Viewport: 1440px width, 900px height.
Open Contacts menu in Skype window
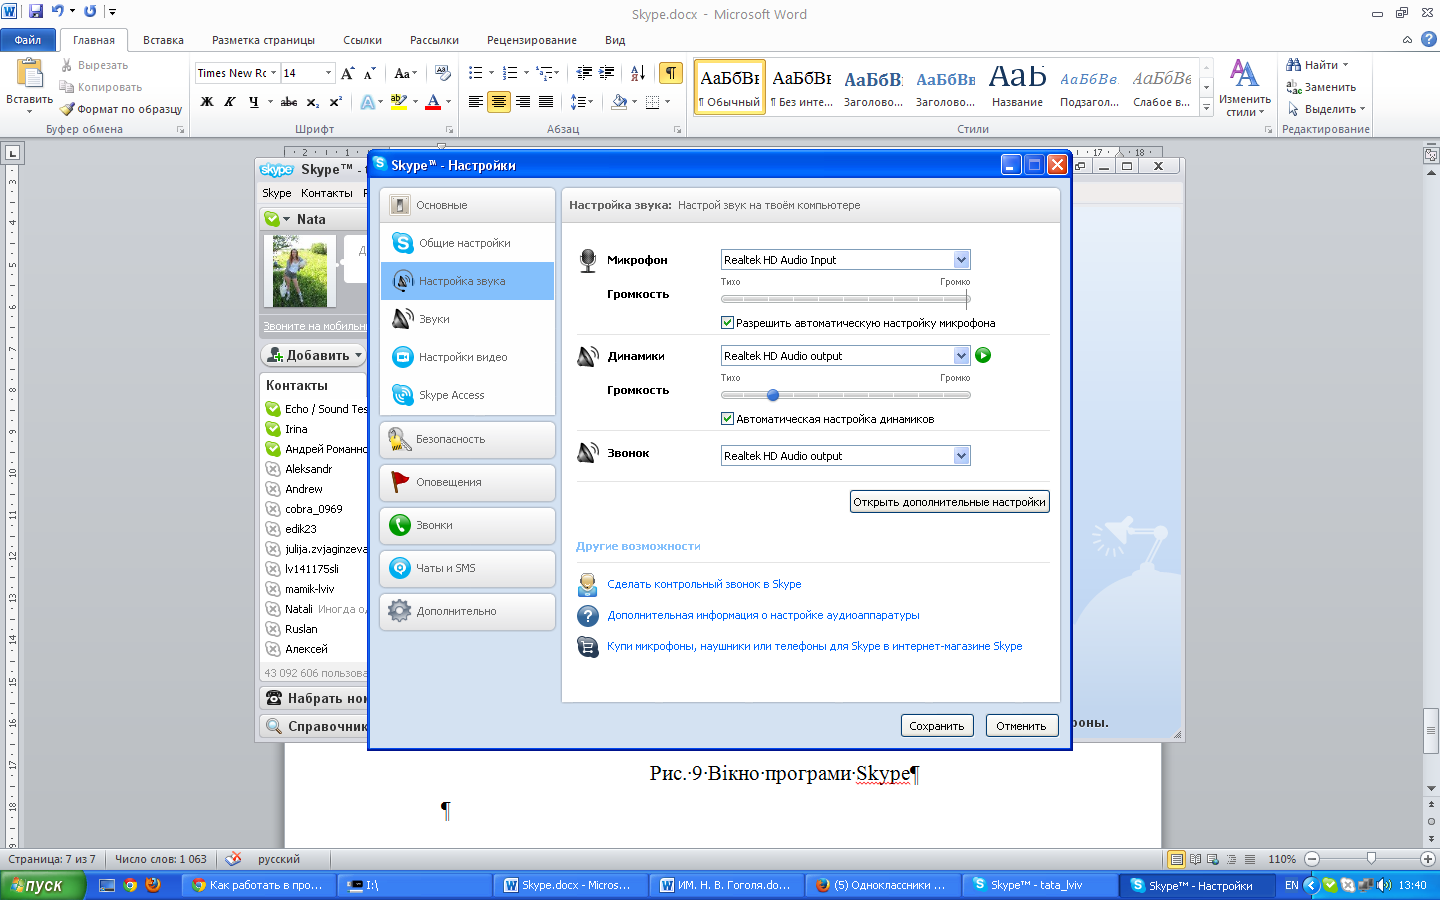(327, 193)
